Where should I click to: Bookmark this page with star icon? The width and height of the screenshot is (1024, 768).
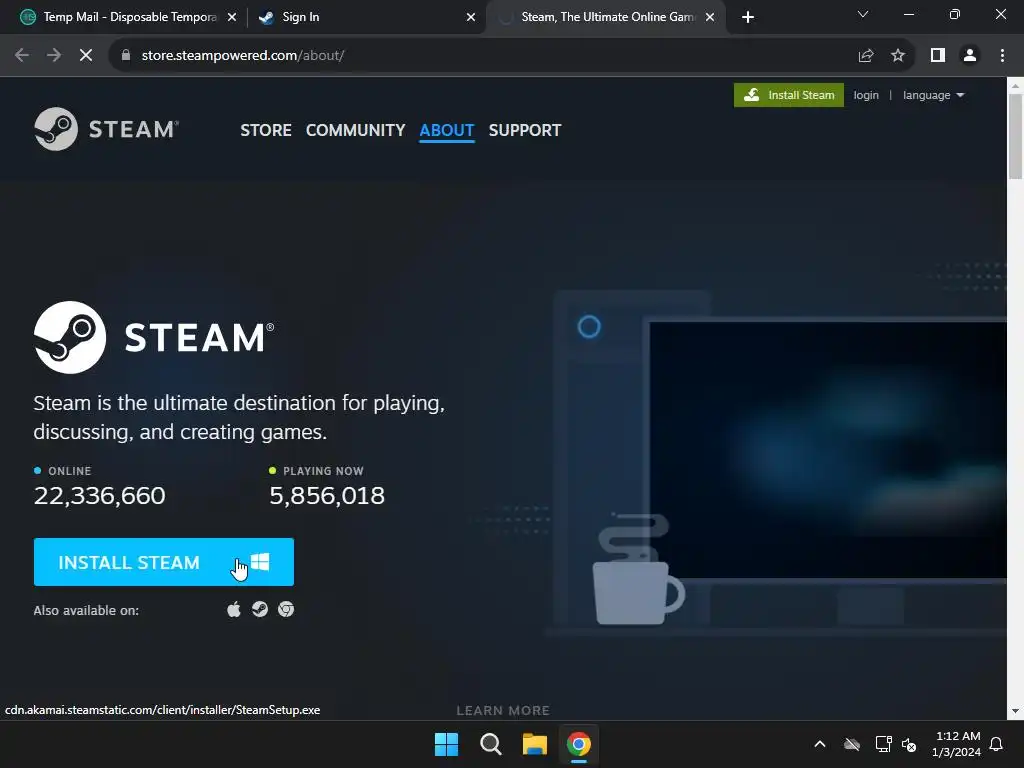click(898, 56)
